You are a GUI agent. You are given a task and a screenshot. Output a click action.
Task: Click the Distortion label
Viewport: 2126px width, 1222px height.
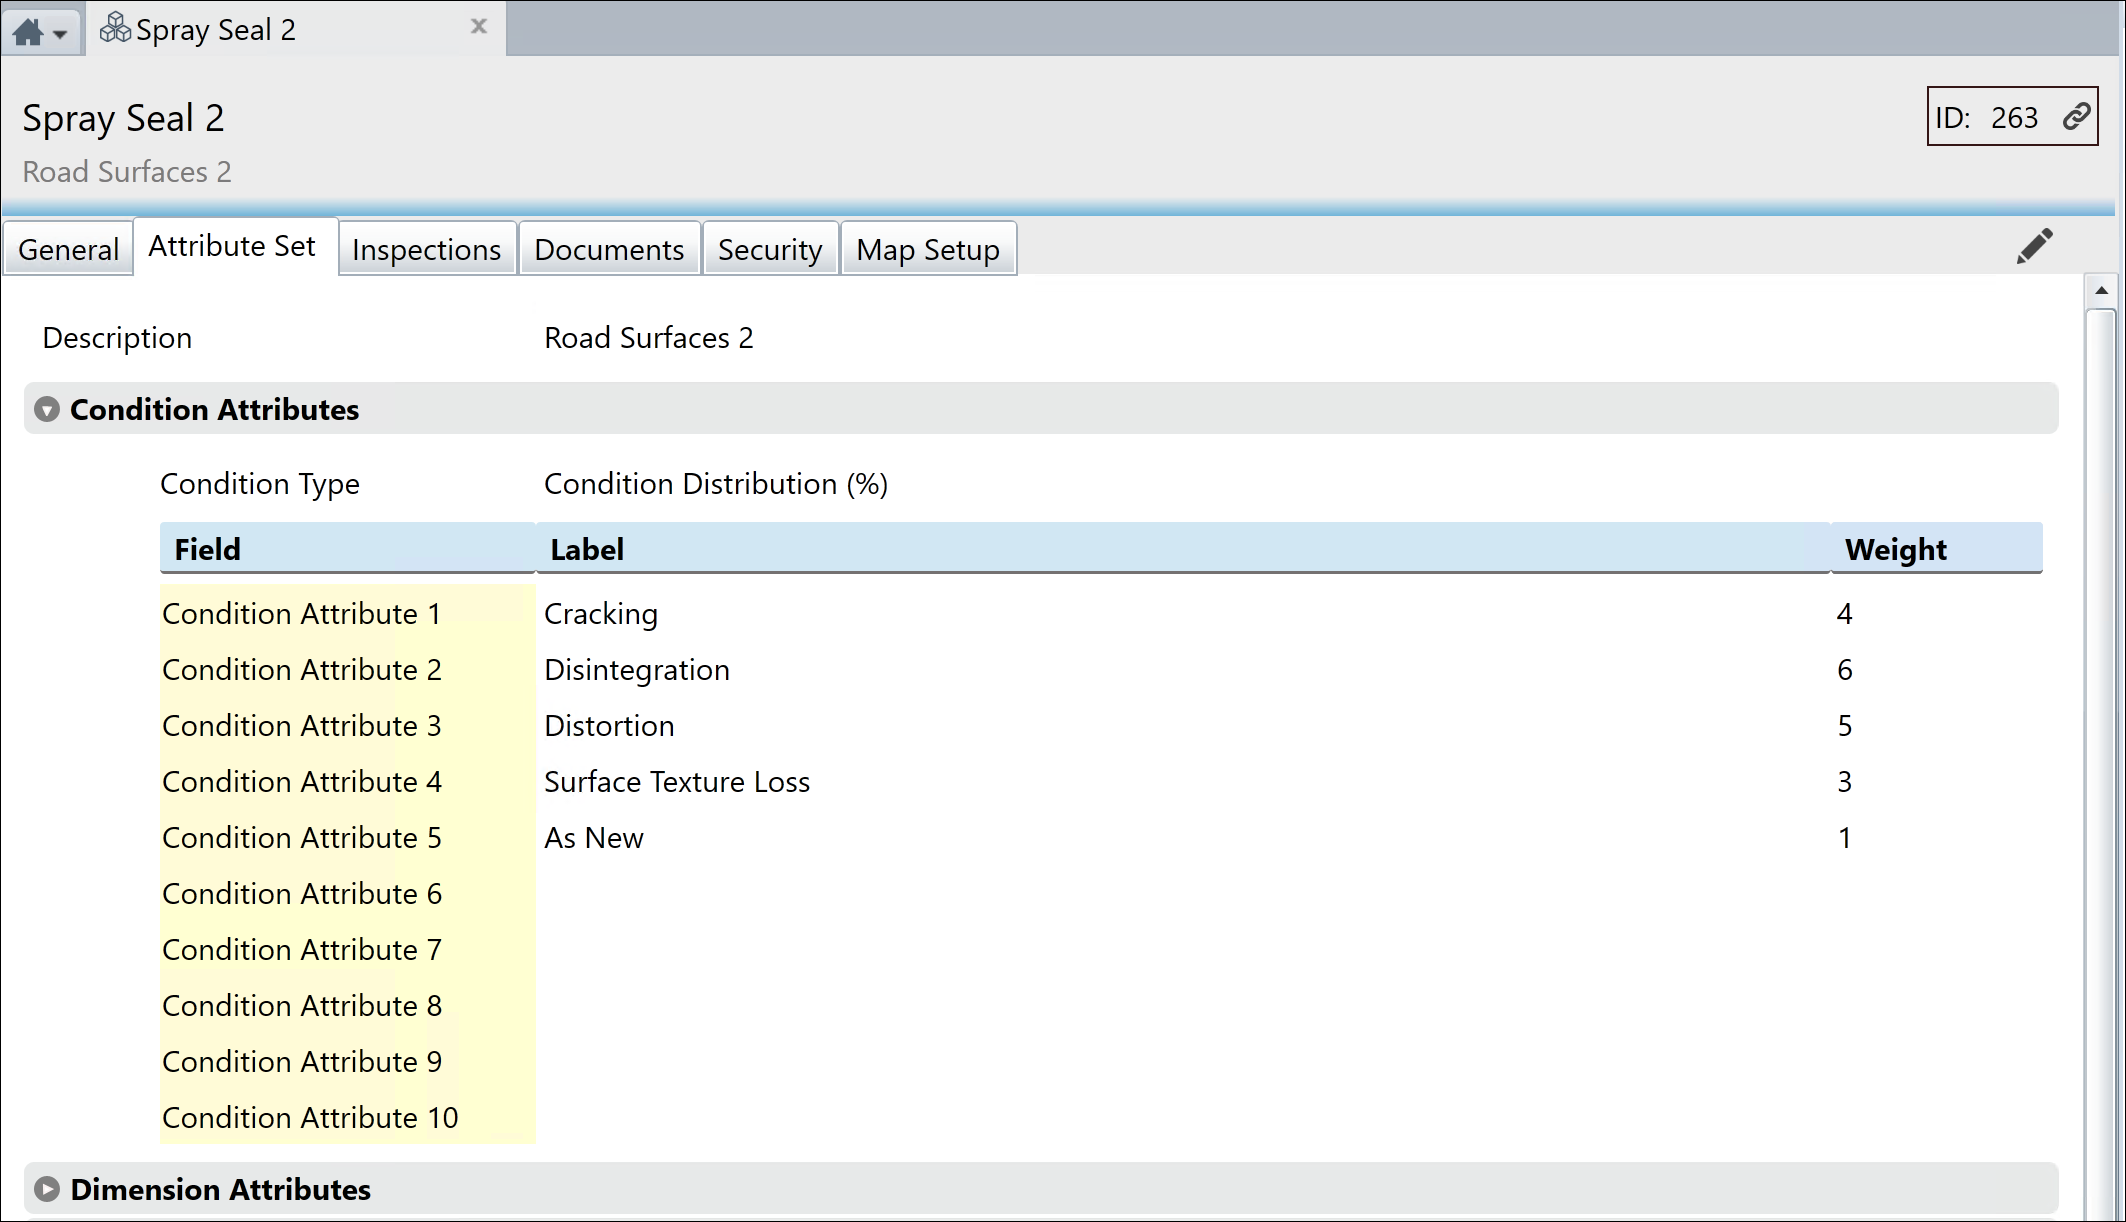pos(609,725)
